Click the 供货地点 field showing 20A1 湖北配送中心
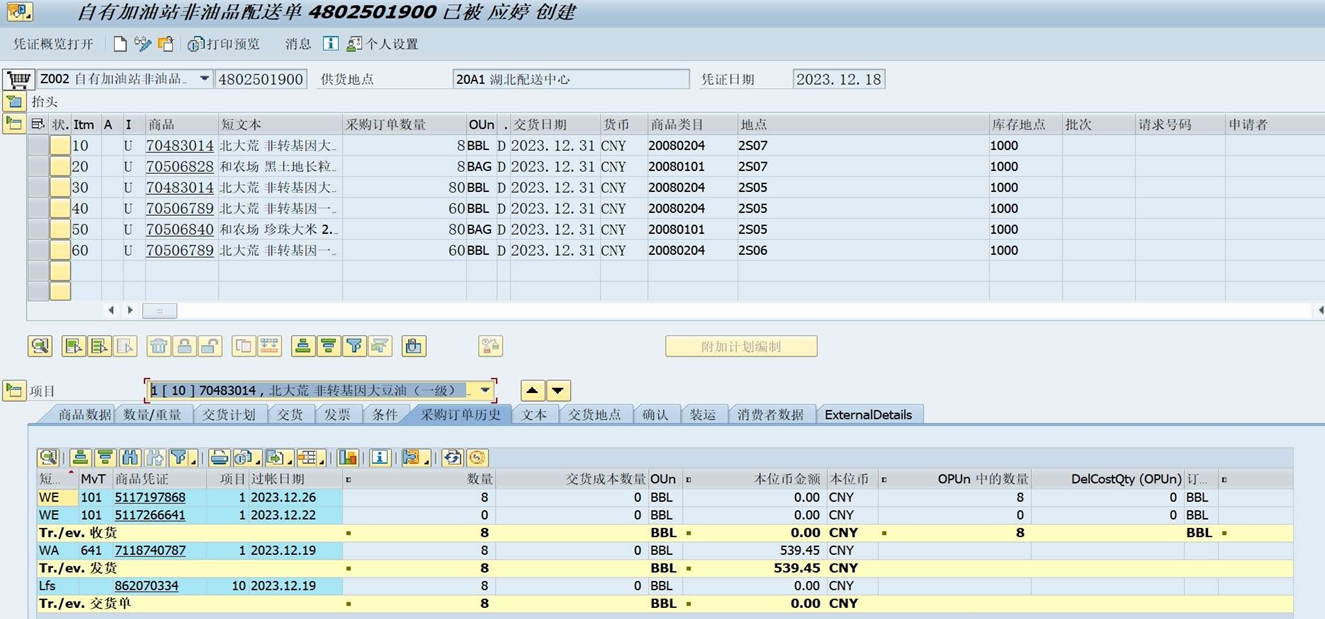The height and width of the screenshot is (619, 1325). pyautogui.click(x=570, y=79)
